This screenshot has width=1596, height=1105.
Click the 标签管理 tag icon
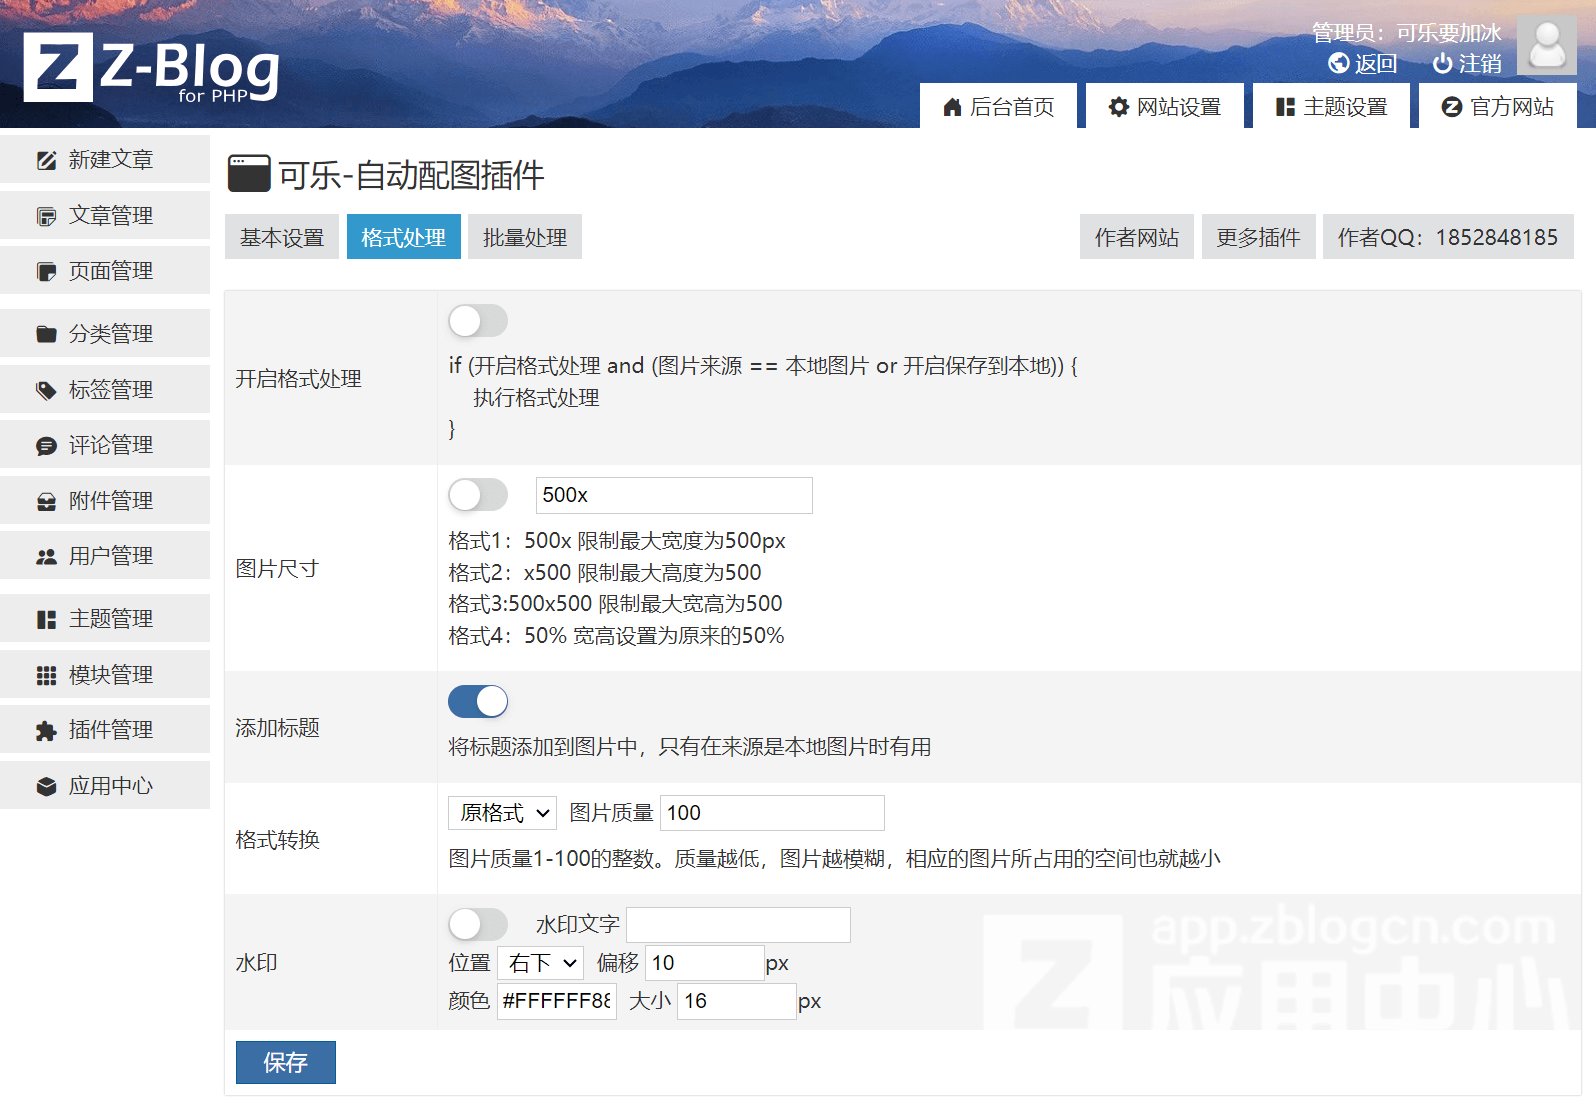pos(46,390)
